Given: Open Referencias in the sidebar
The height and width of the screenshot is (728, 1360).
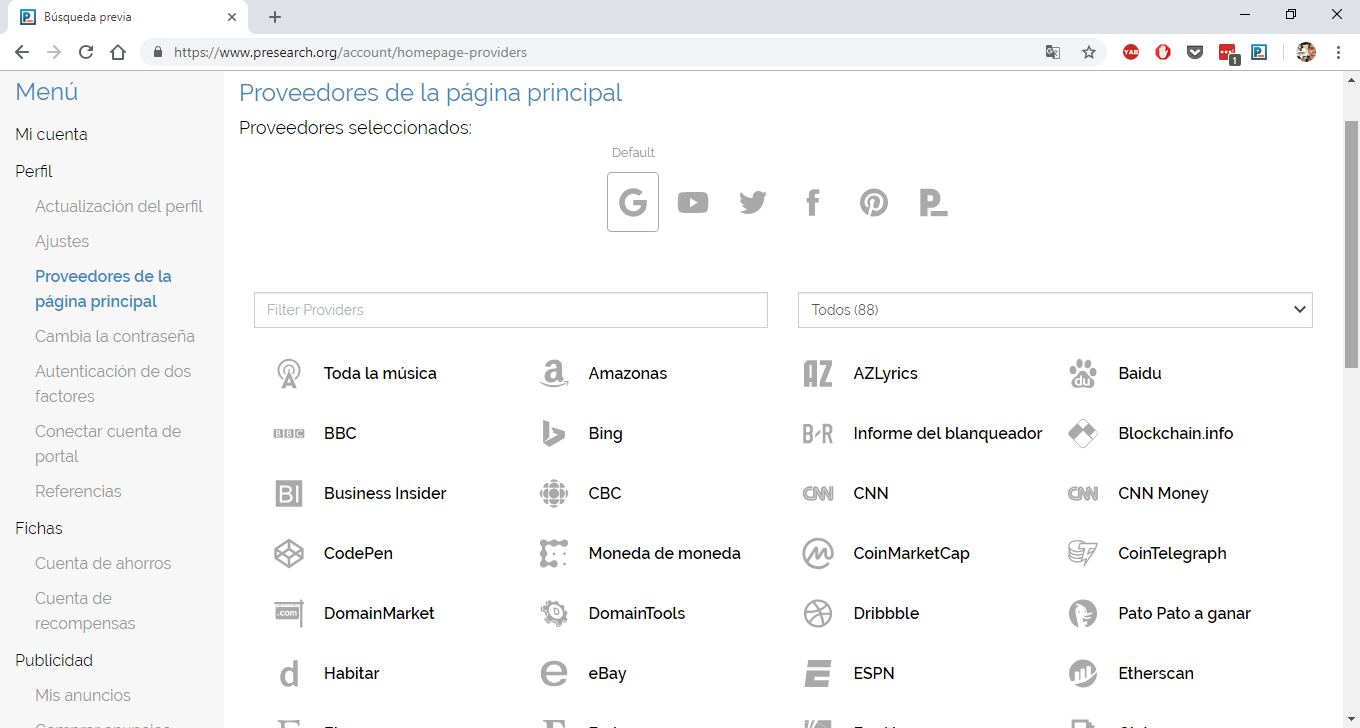Looking at the screenshot, I should pos(78,491).
